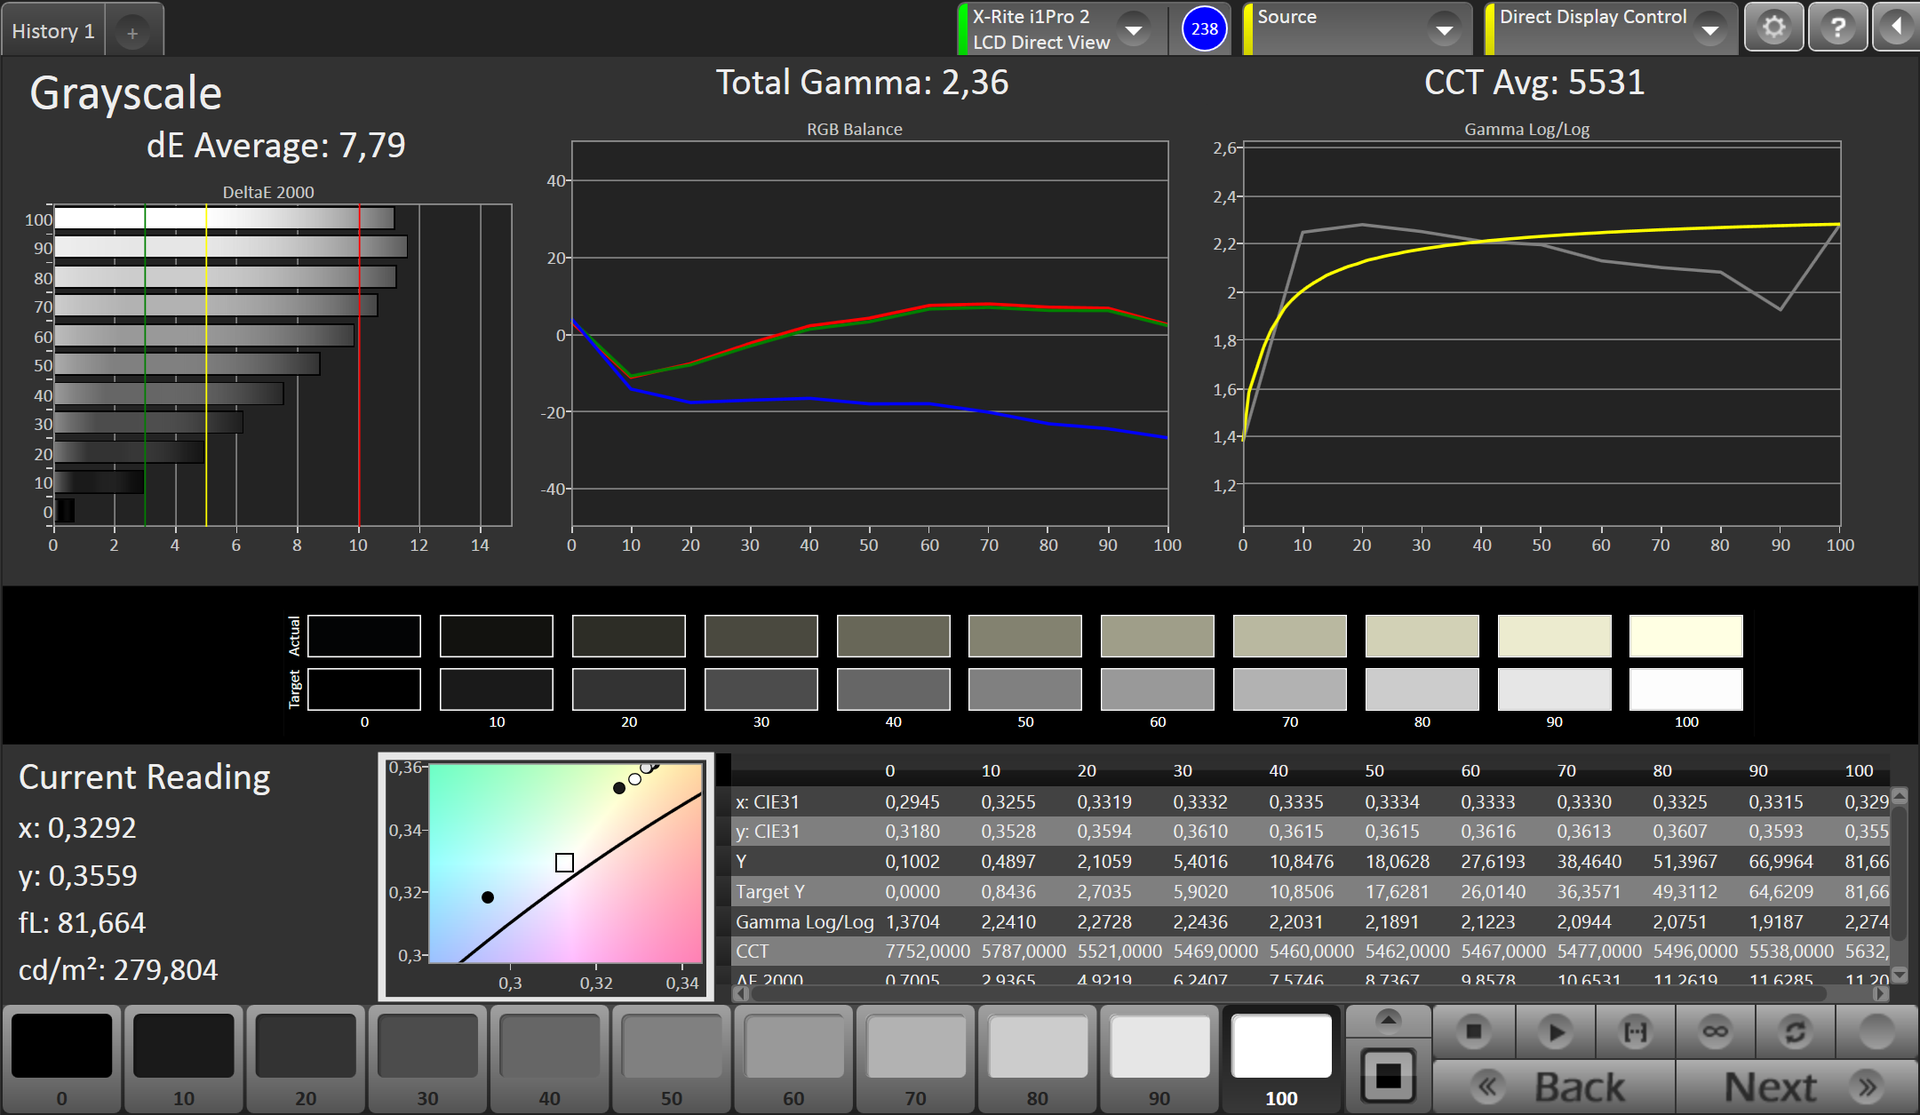Image resolution: width=1920 pixels, height=1115 pixels.
Task: Open help with question mark icon
Action: [1837, 28]
